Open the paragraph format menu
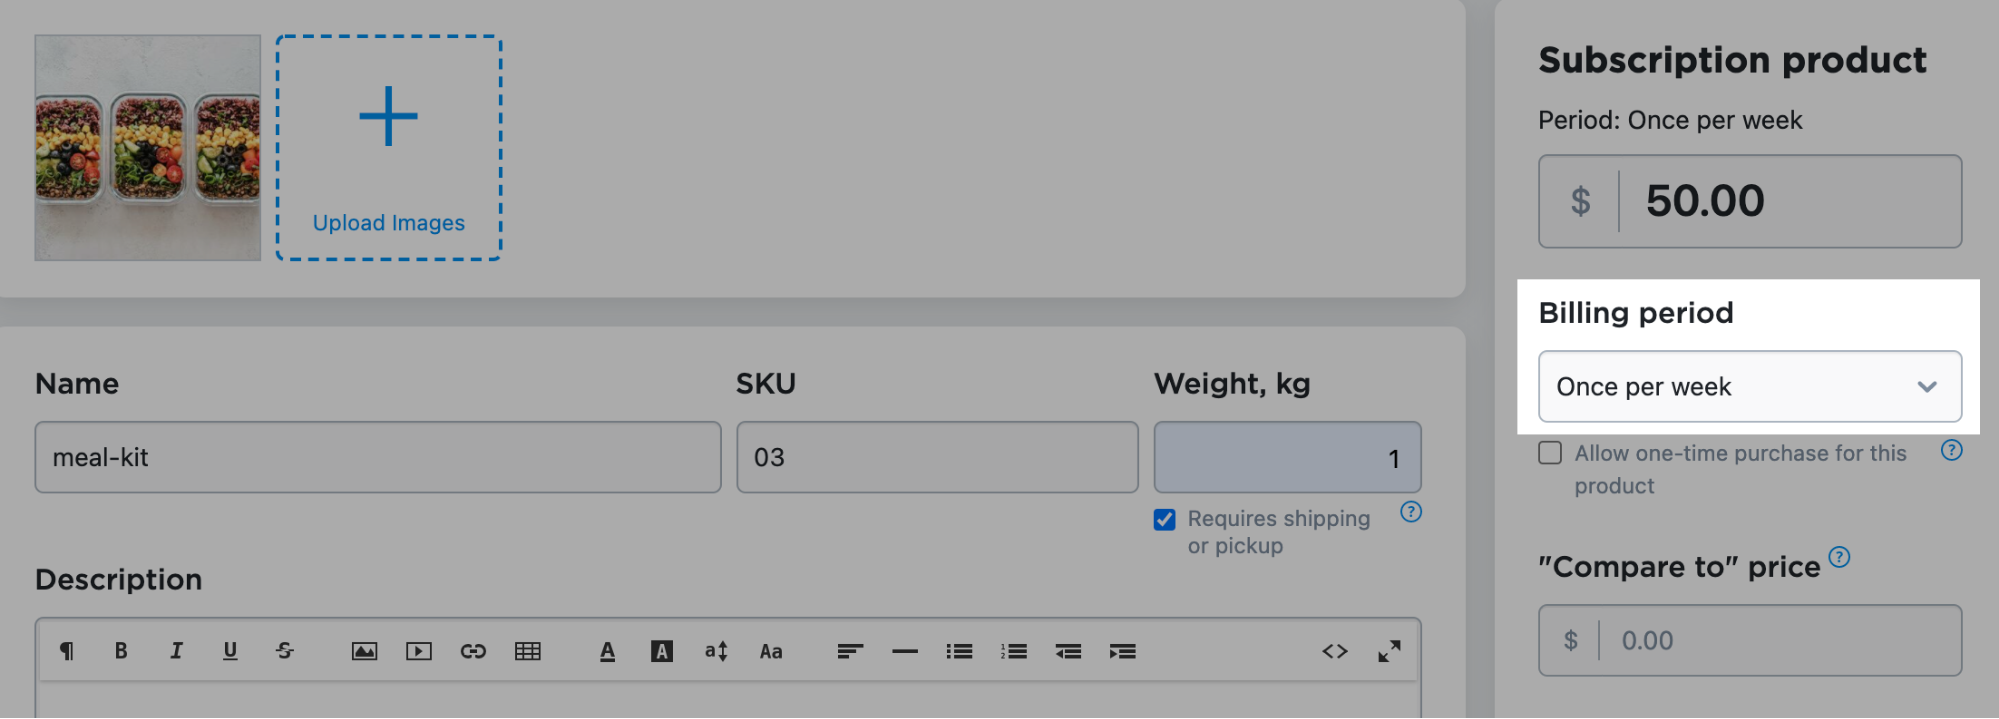 [x=67, y=652]
